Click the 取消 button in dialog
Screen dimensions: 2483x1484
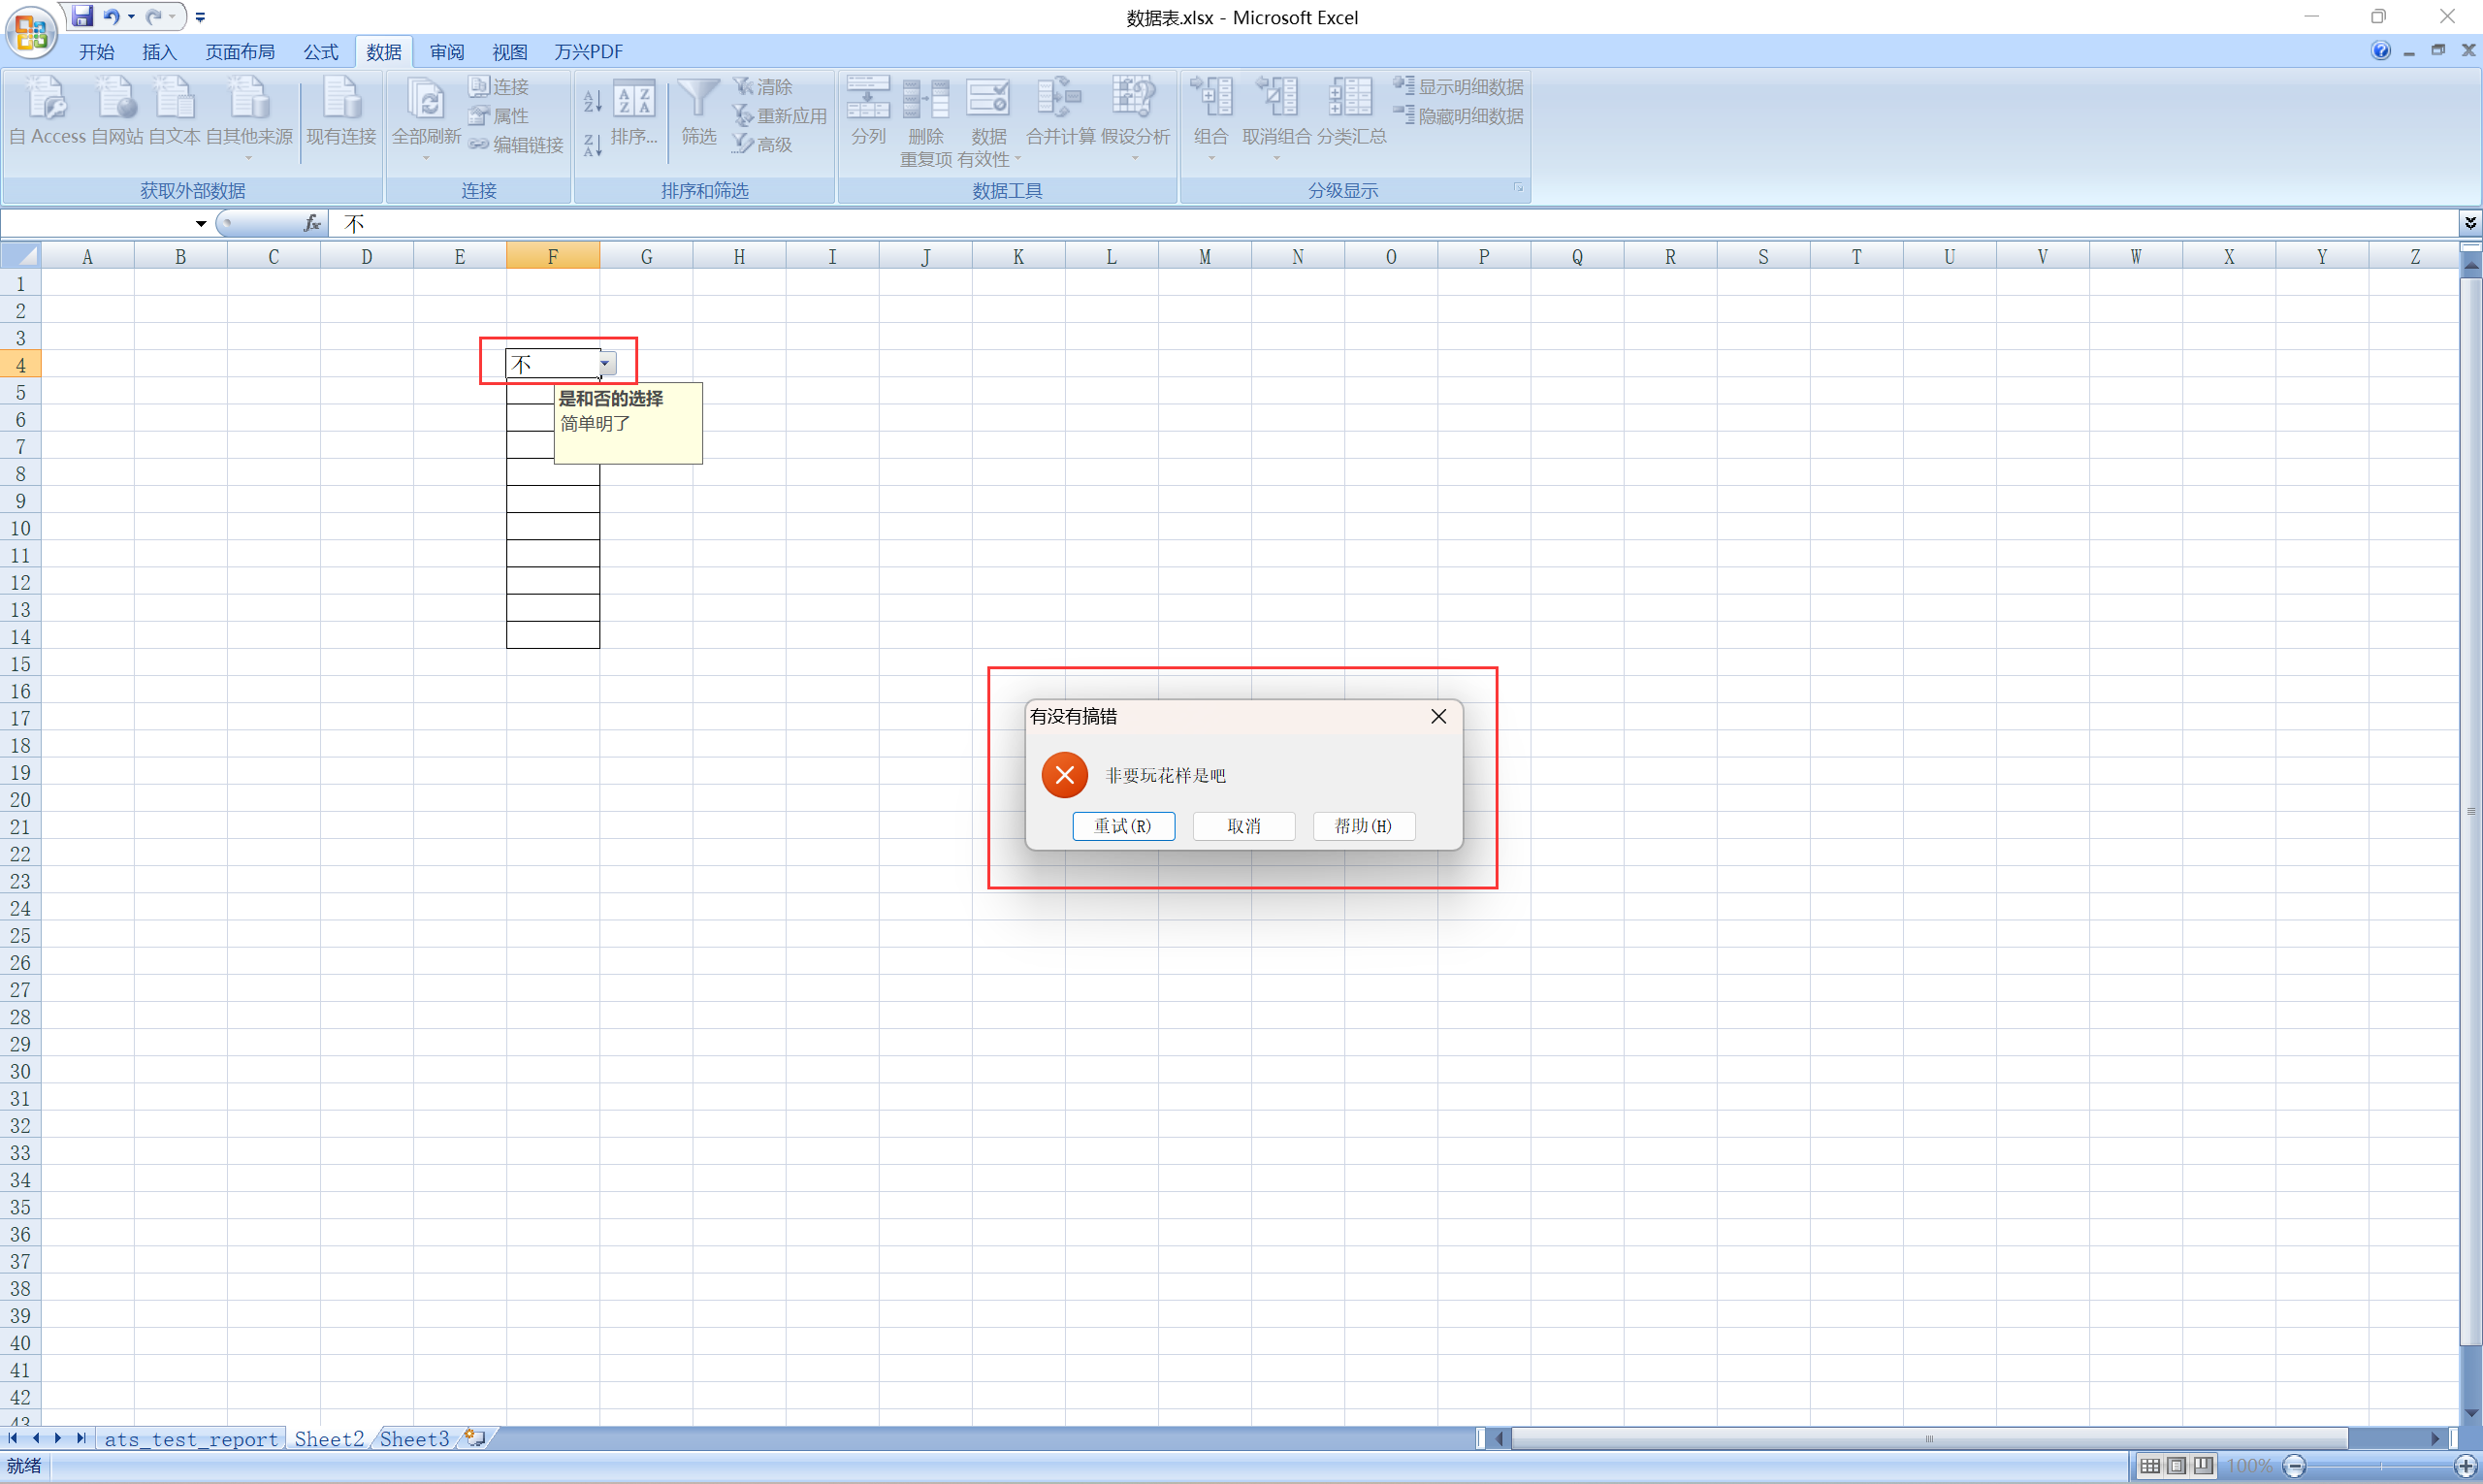(1243, 826)
